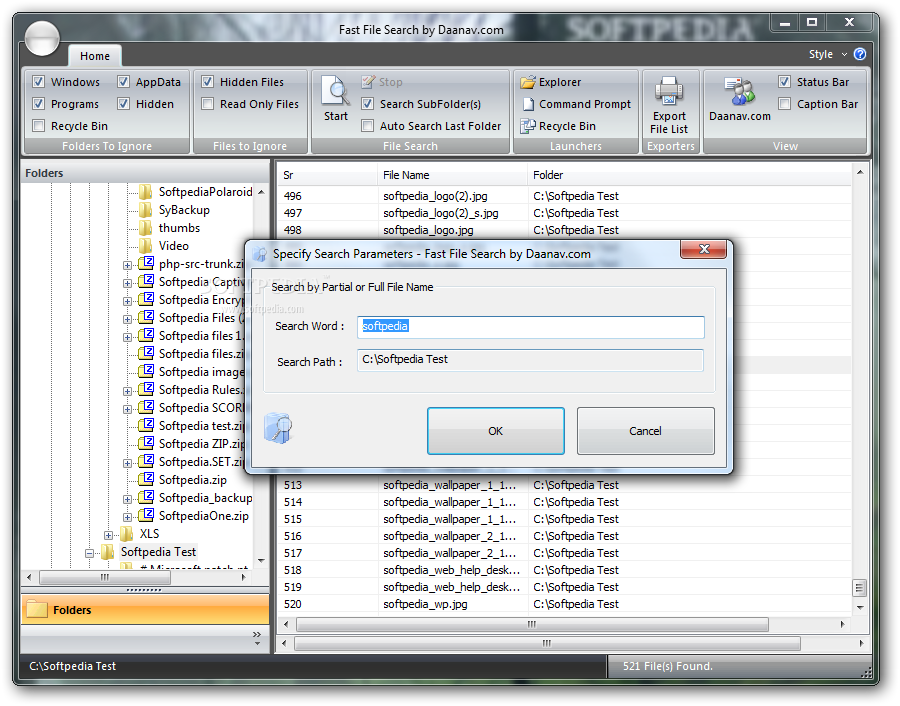Click the blue help question icon

pos(860,54)
